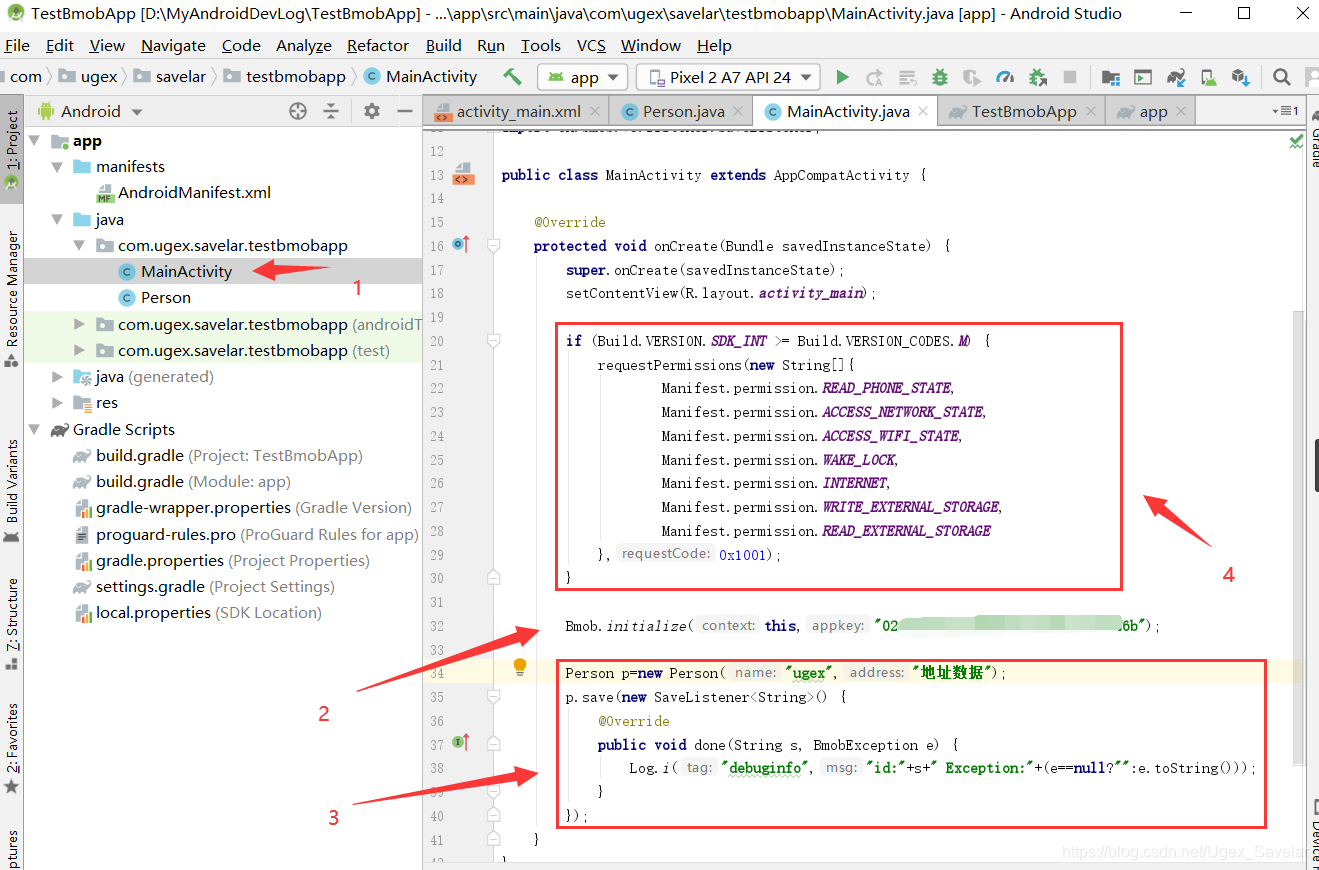
Task: Click Apply Changes and Restart Activity icon
Action: [875, 77]
